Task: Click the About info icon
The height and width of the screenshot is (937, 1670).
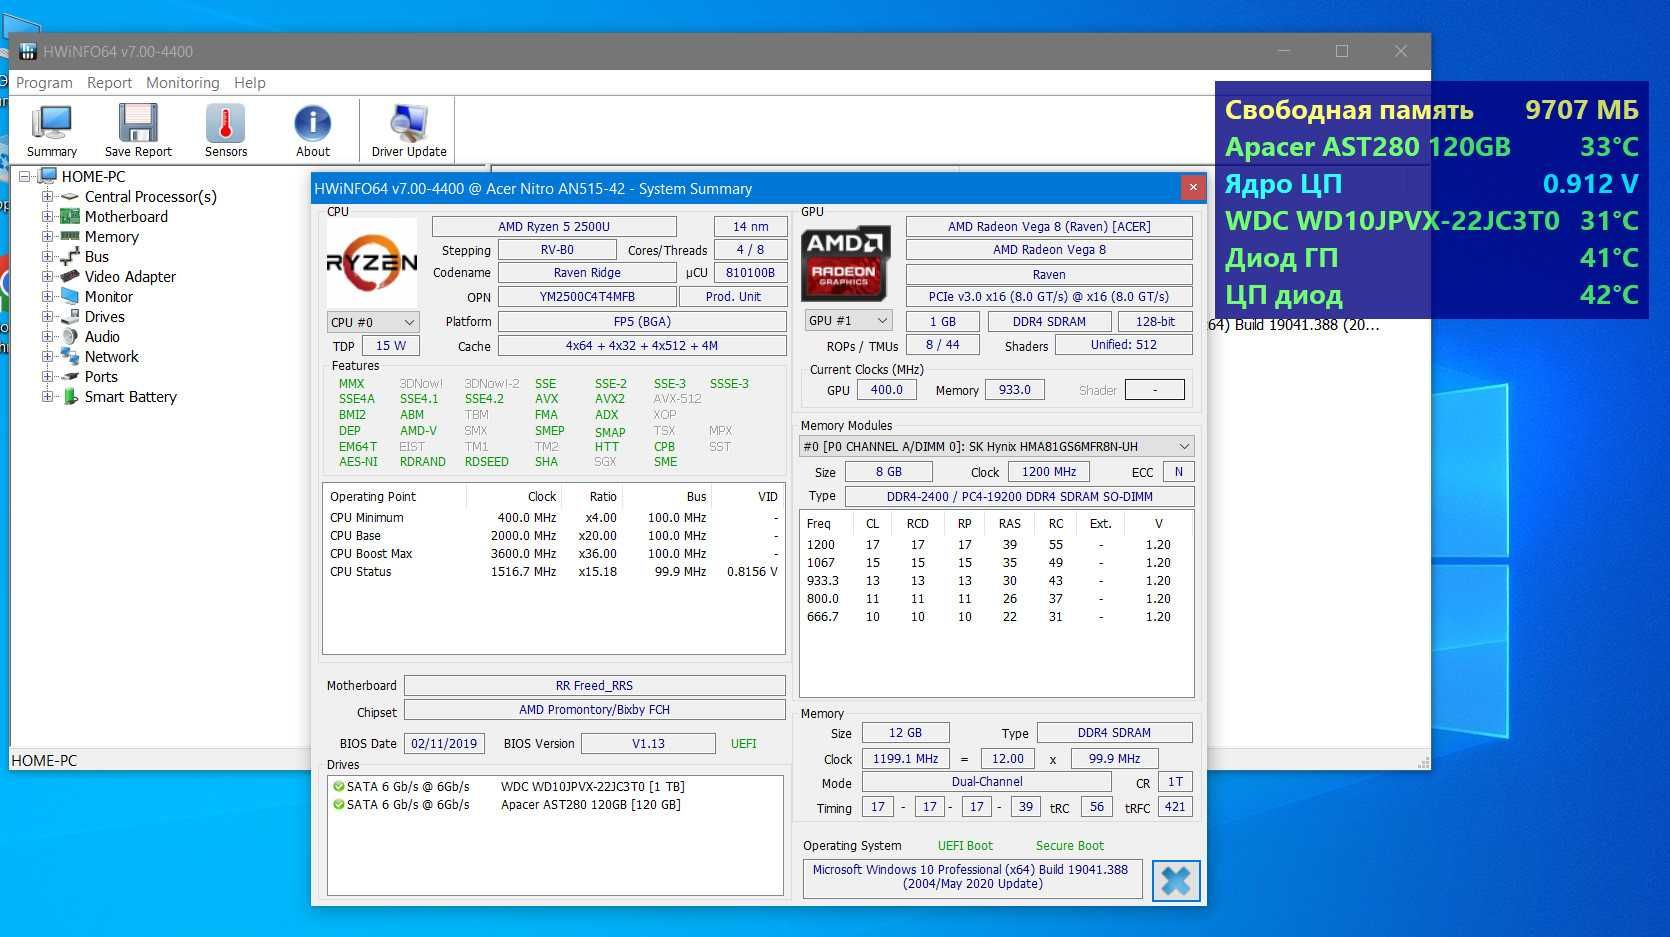Action: click(x=312, y=124)
